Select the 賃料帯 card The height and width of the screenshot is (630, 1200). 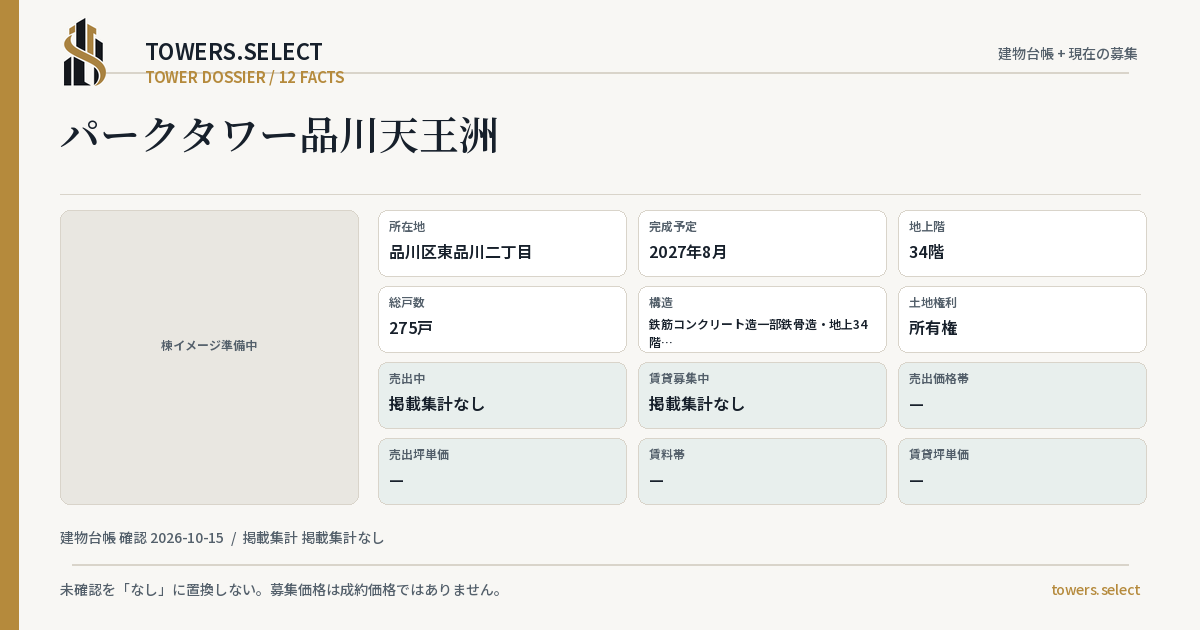coord(762,471)
